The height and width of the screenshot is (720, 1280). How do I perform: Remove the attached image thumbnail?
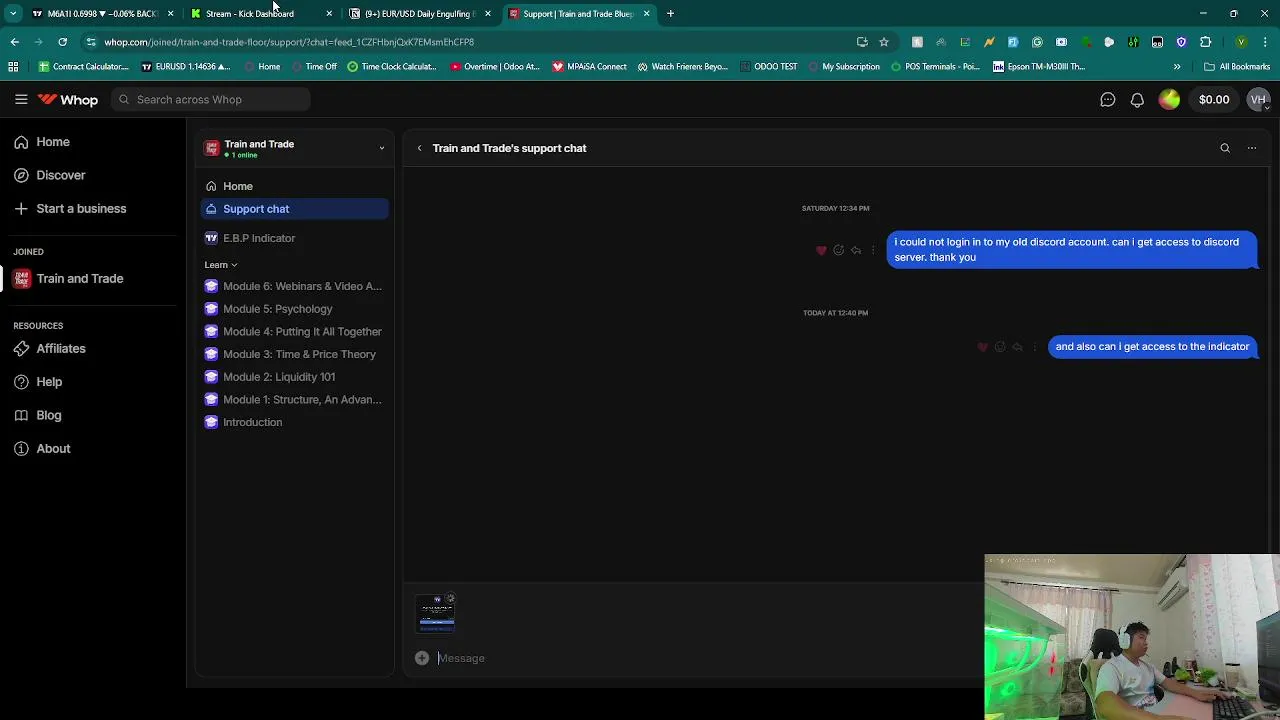pyautogui.click(x=451, y=598)
